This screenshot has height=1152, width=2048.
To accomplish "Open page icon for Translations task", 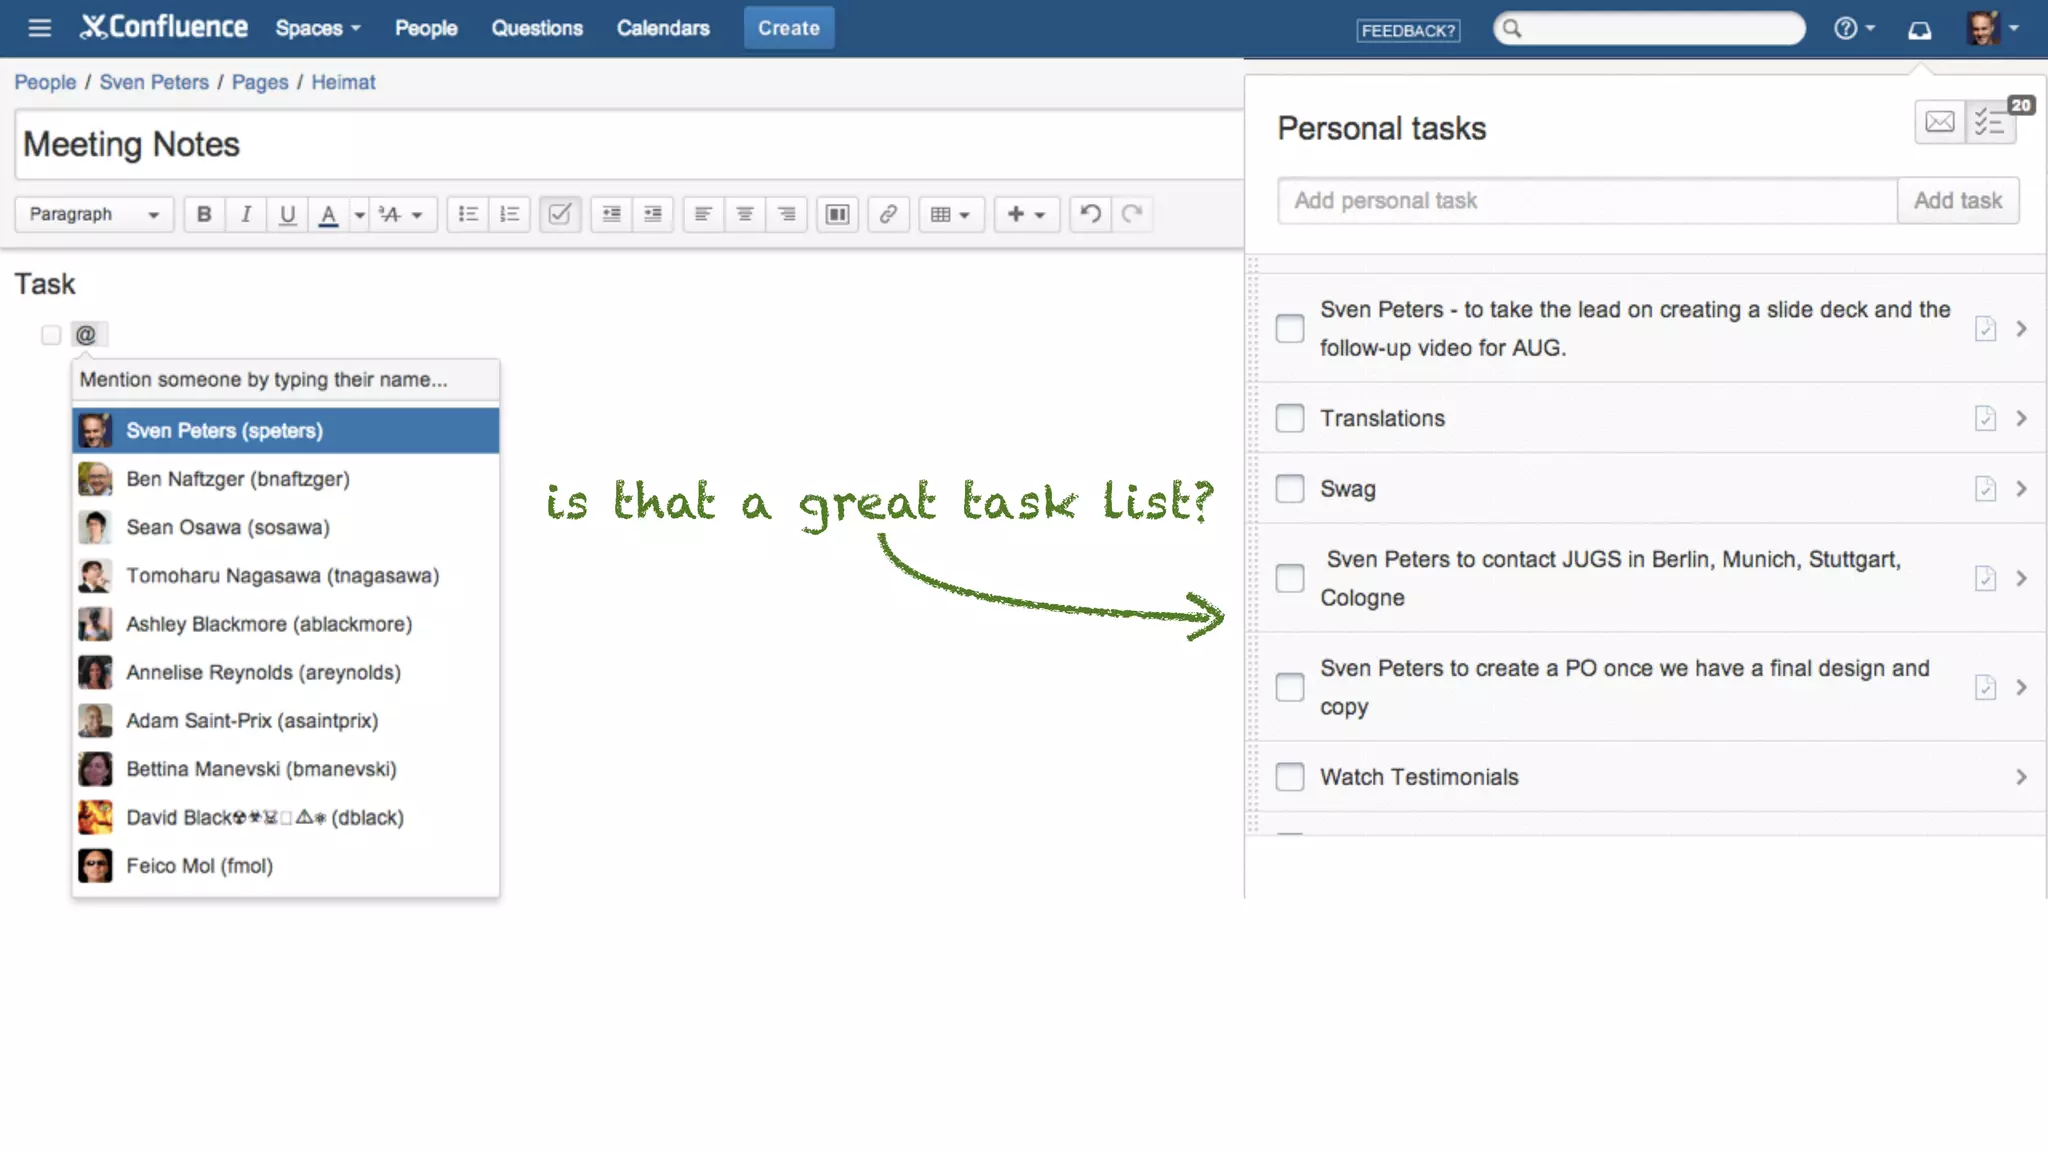I will (x=1985, y=418).
